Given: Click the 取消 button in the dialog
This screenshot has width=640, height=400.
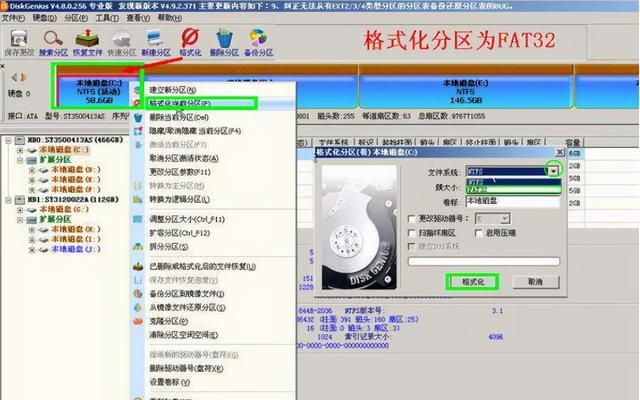Looking at the screenshot, I should [535, 282].
